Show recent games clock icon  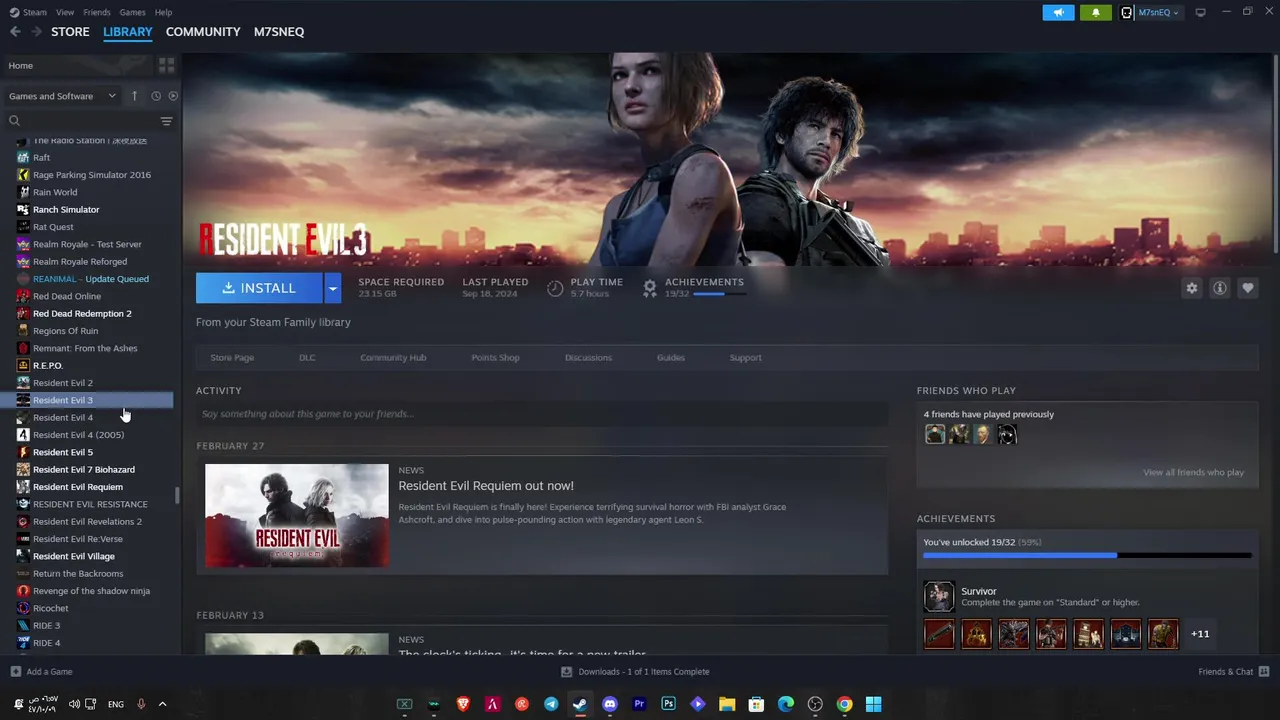(x=156, y=96)
